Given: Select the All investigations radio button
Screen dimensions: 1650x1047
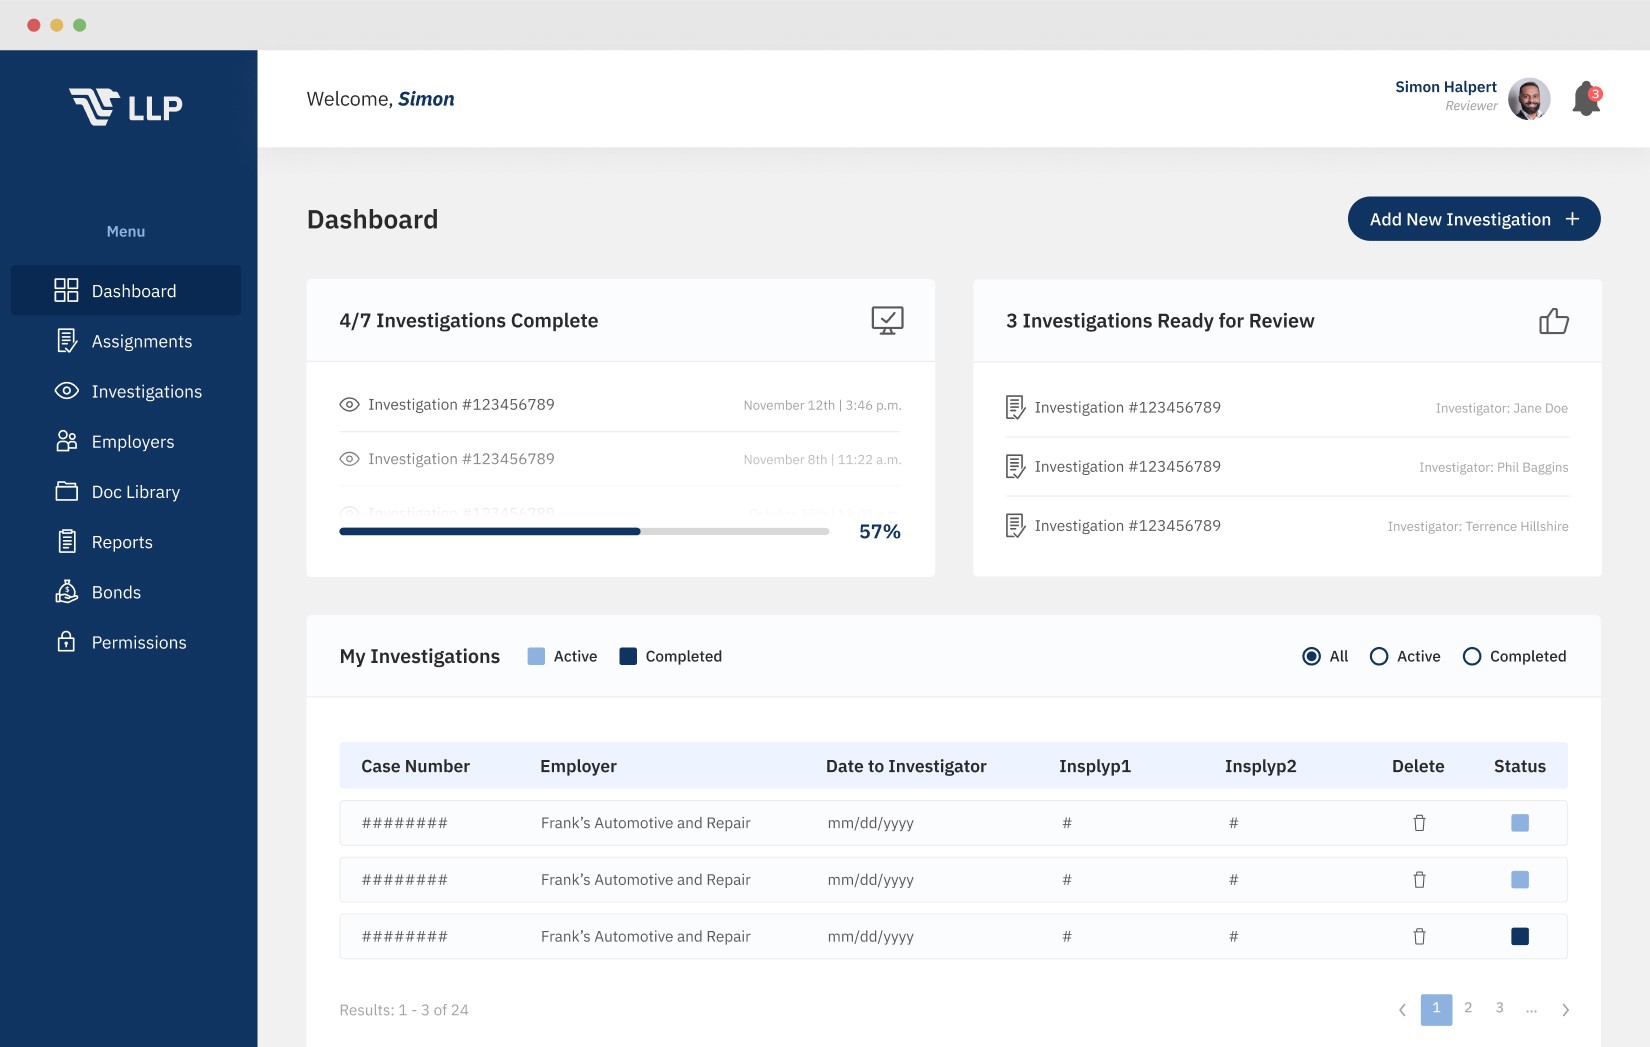Looking at the screenshot, I should coord(1312,656).
